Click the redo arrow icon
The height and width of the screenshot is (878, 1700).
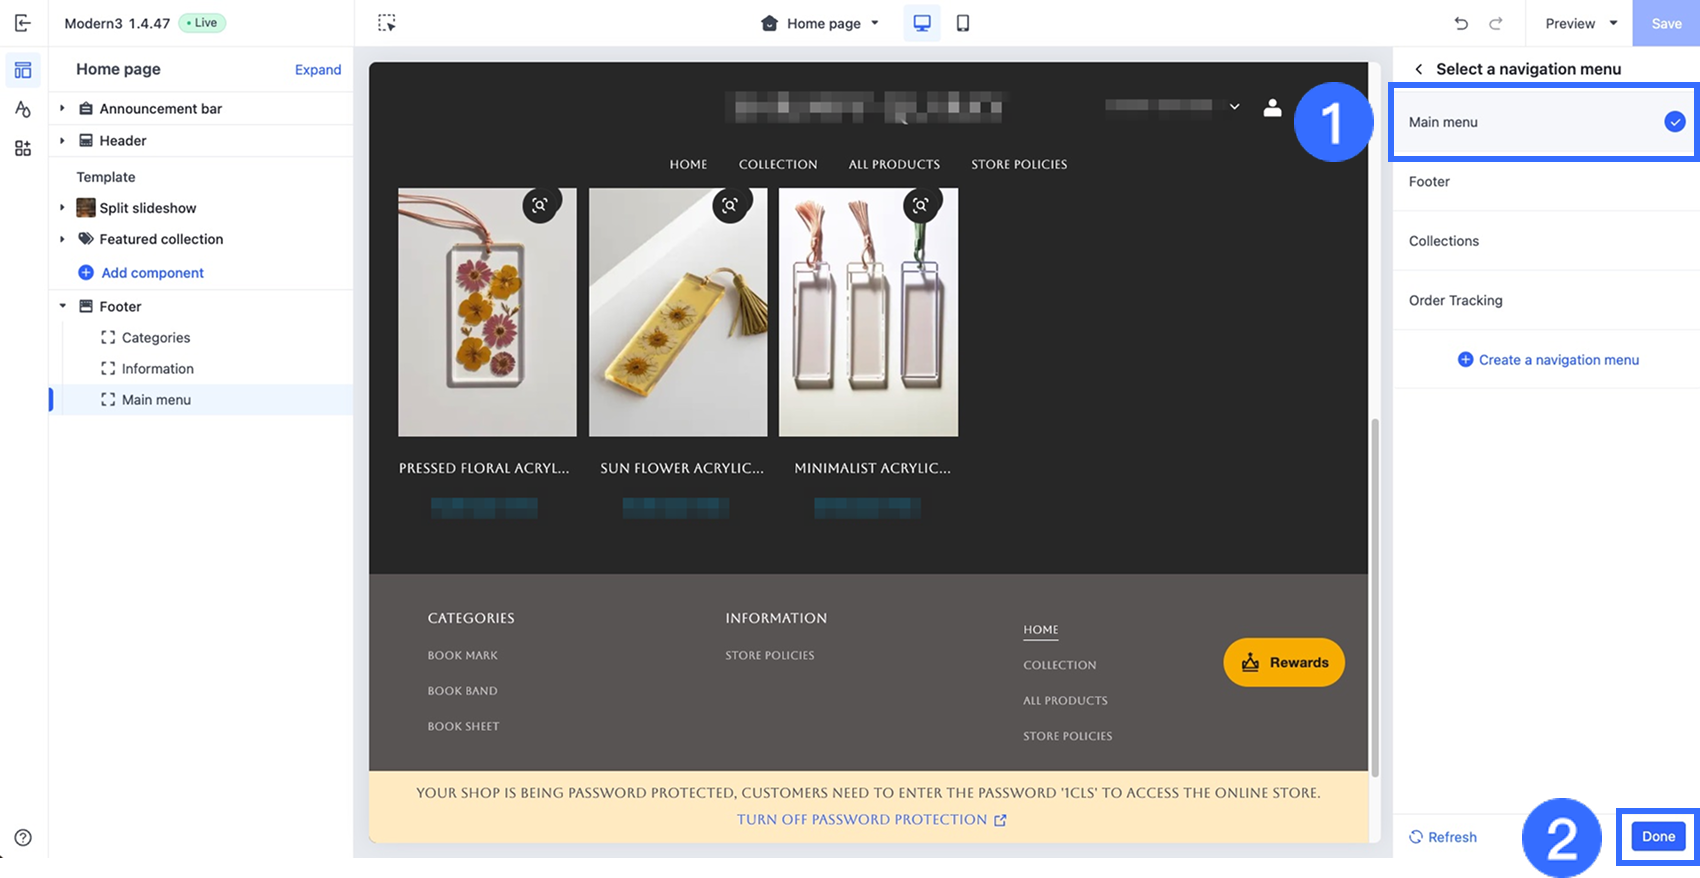coord(1495,23)
